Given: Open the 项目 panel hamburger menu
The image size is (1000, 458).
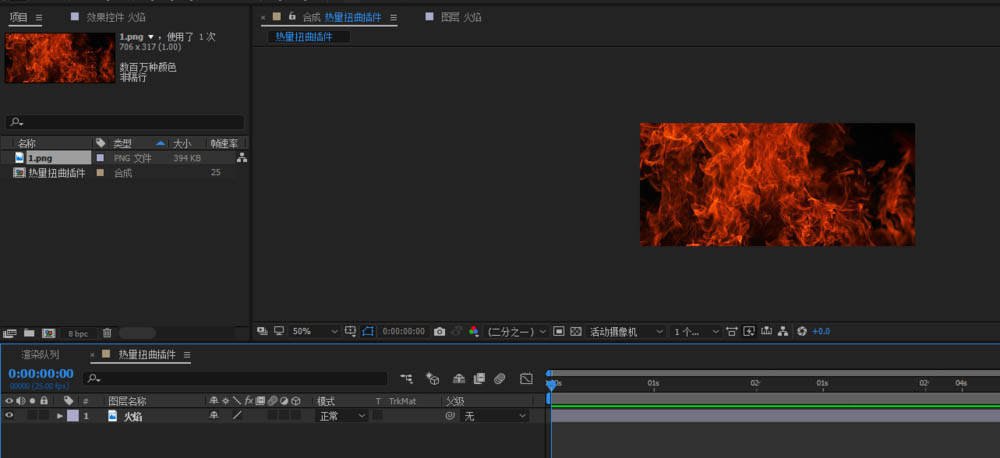Looking at the screenshot, I should pos(39,18).
